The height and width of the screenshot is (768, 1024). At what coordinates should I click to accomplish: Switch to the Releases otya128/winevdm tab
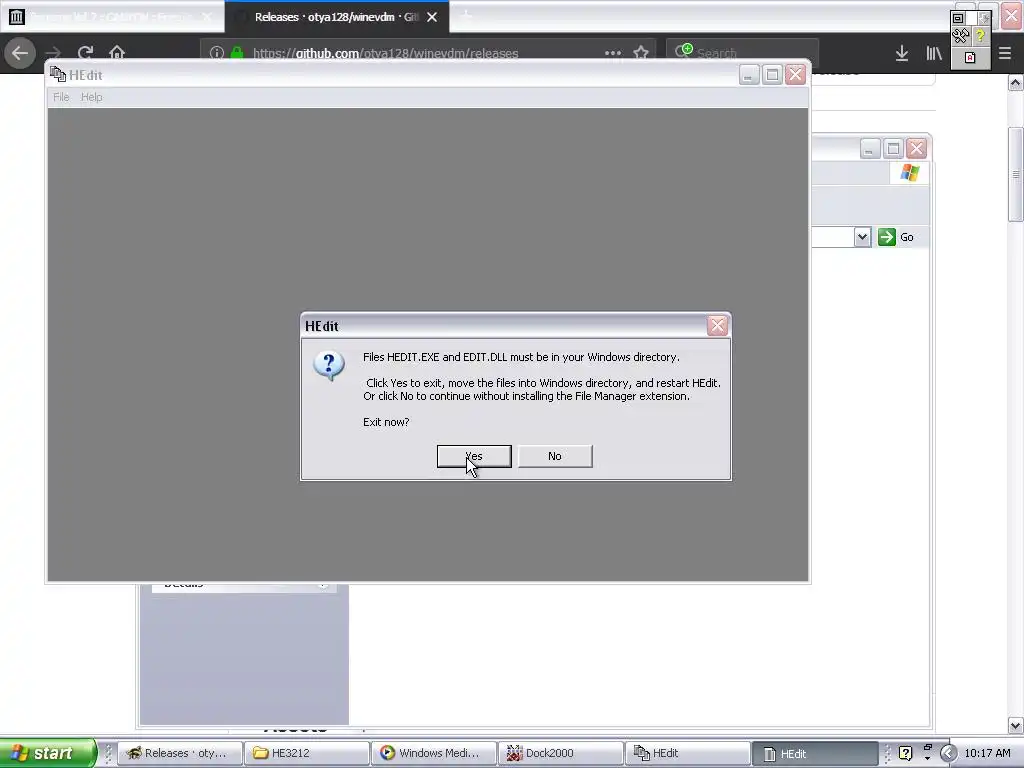click(336, 17)
